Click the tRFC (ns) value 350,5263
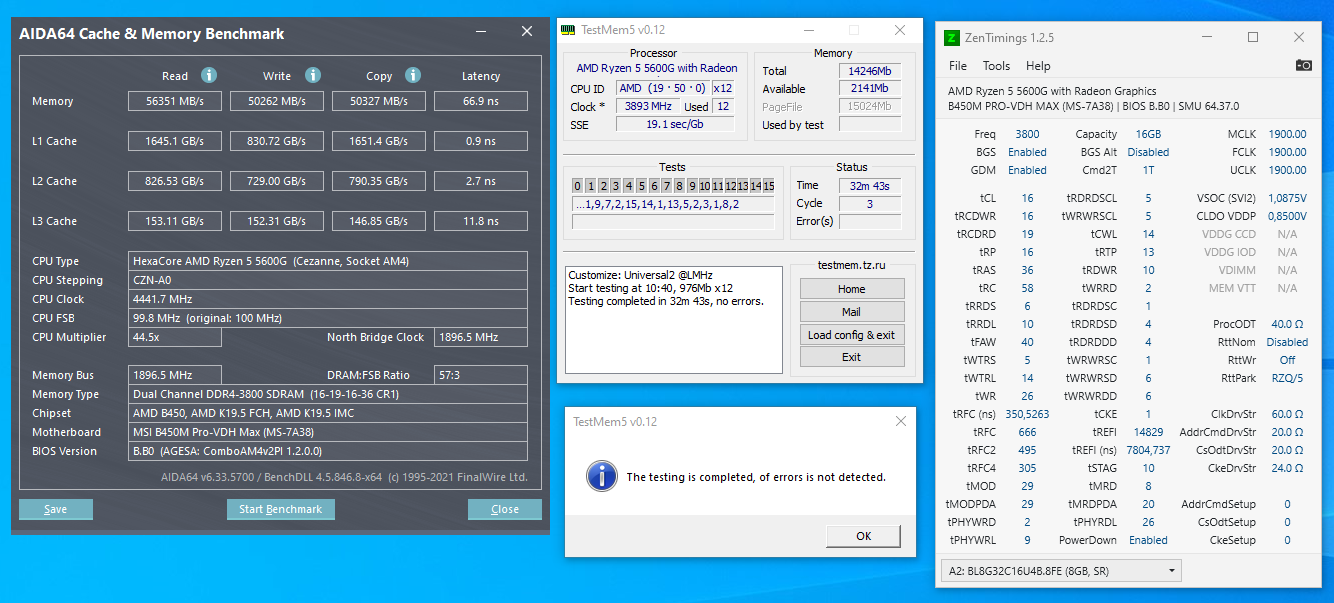Viewport: 1334px width, 603px height. (1027, 414)
